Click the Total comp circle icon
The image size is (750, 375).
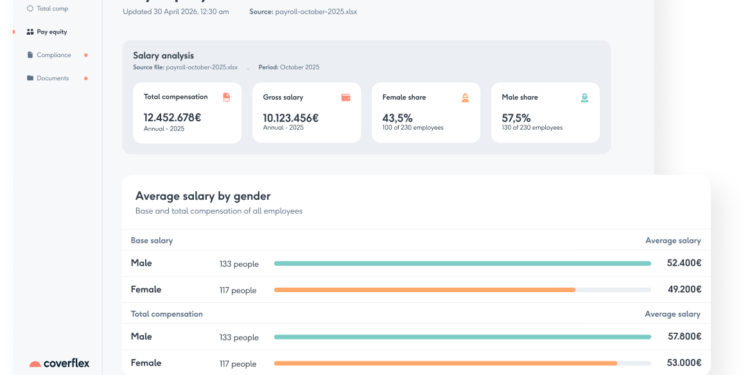coord(30,9)
